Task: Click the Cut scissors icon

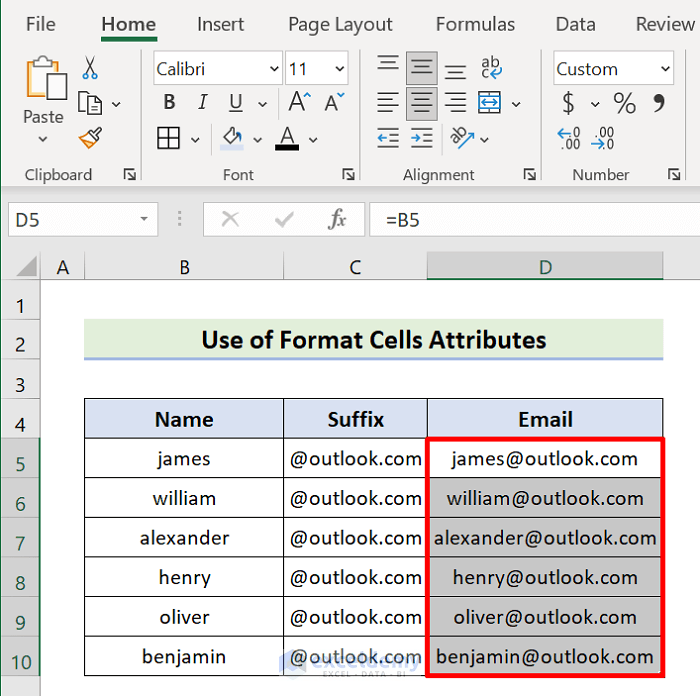Action: [90, 68]
